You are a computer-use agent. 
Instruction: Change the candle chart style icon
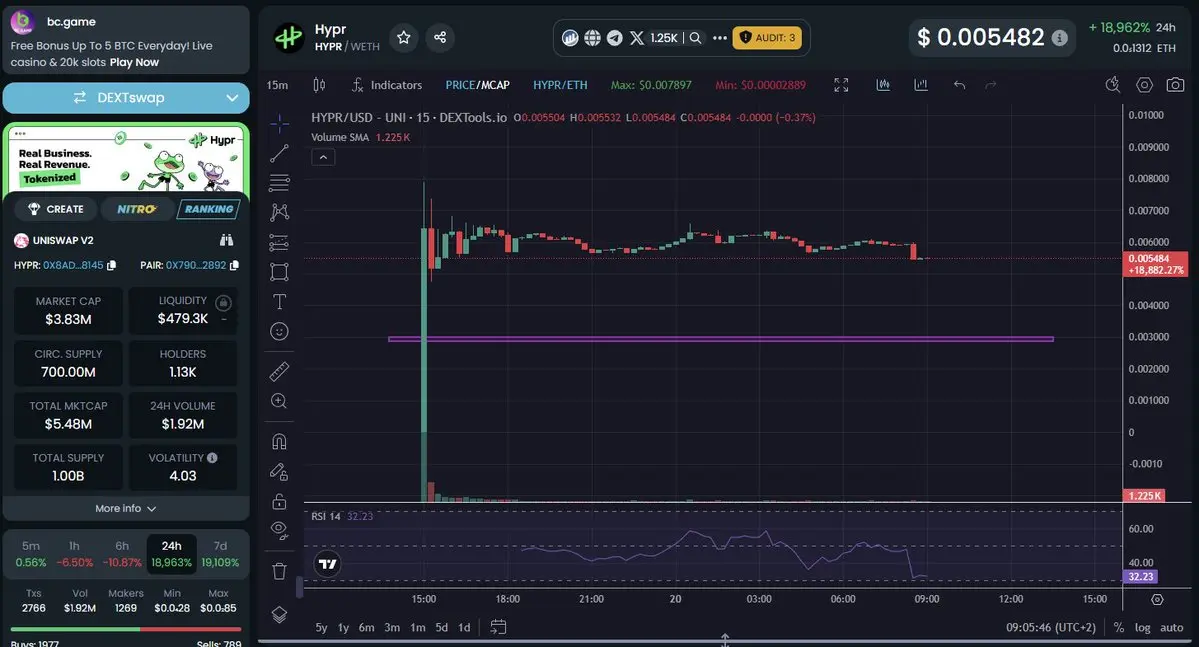pos(319,85)
